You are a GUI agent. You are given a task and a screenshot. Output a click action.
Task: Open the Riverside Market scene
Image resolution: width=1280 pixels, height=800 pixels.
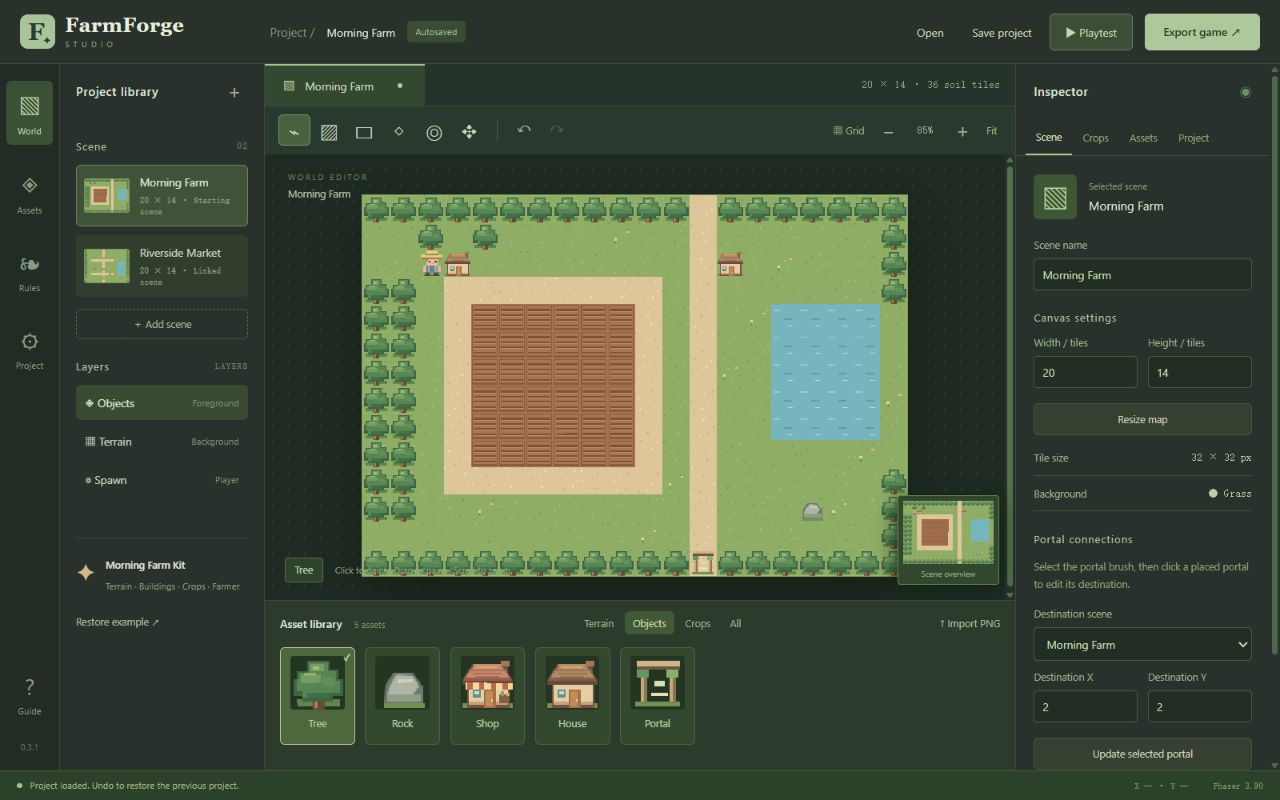(162, 266)
